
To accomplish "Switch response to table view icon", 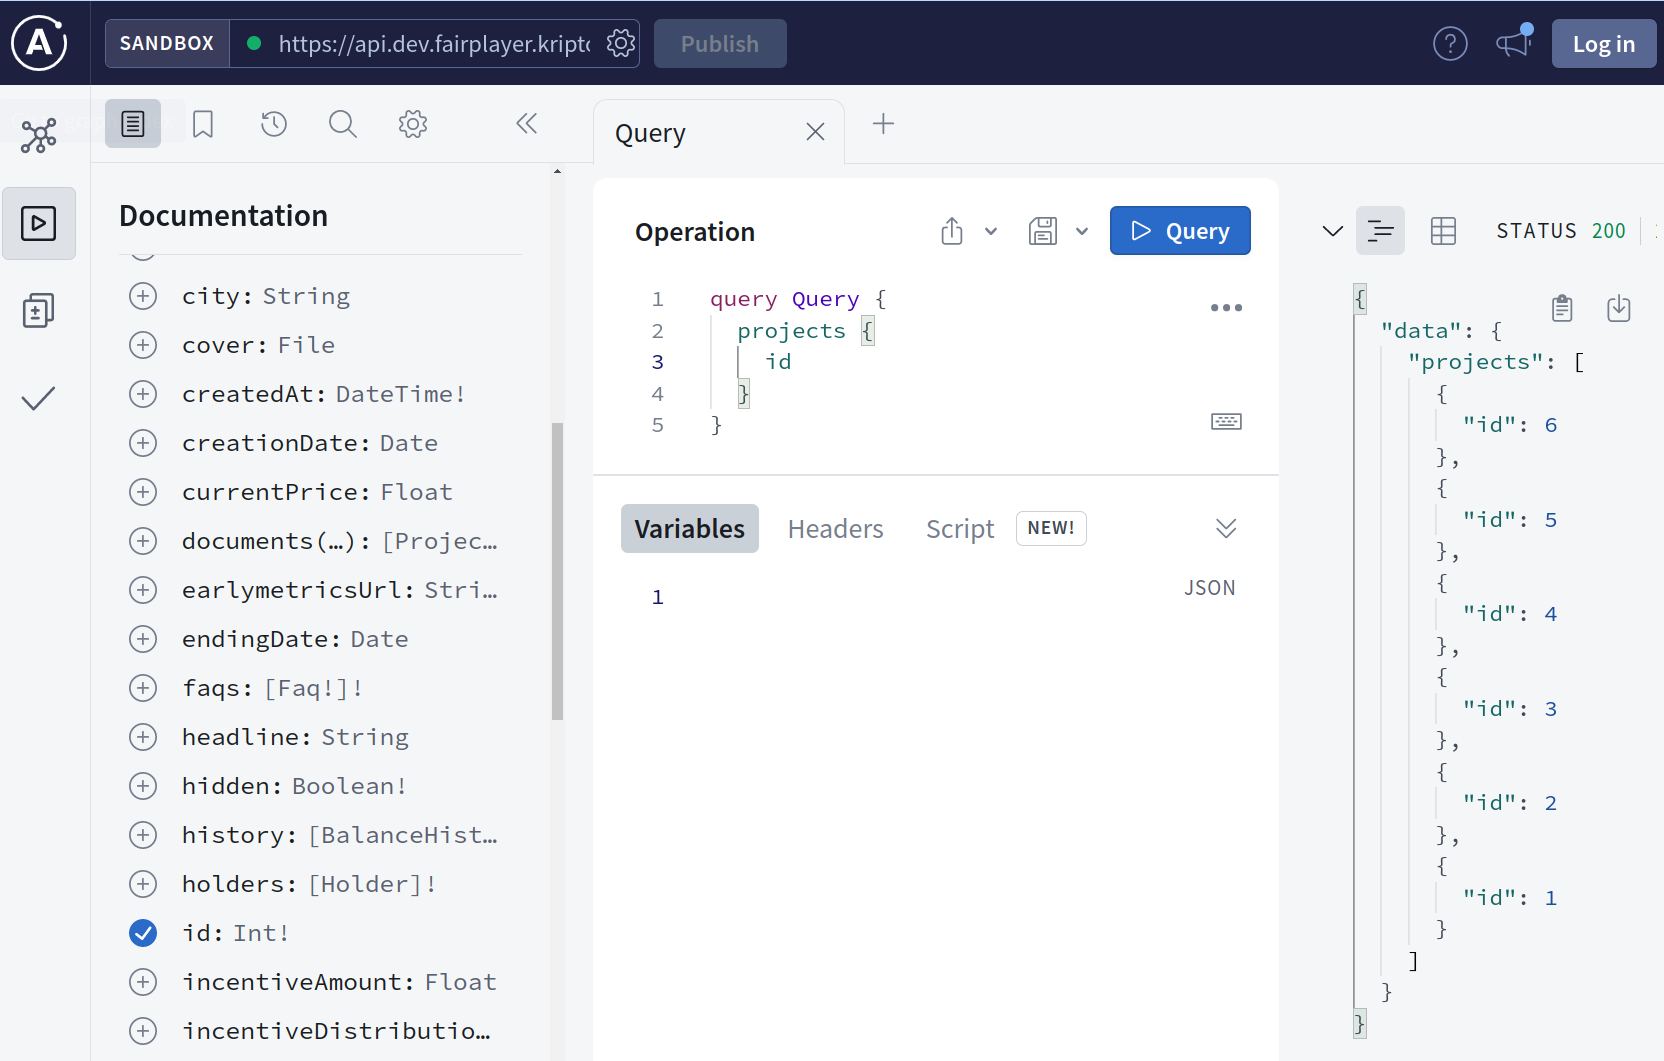I will (x=1443, y=231).
